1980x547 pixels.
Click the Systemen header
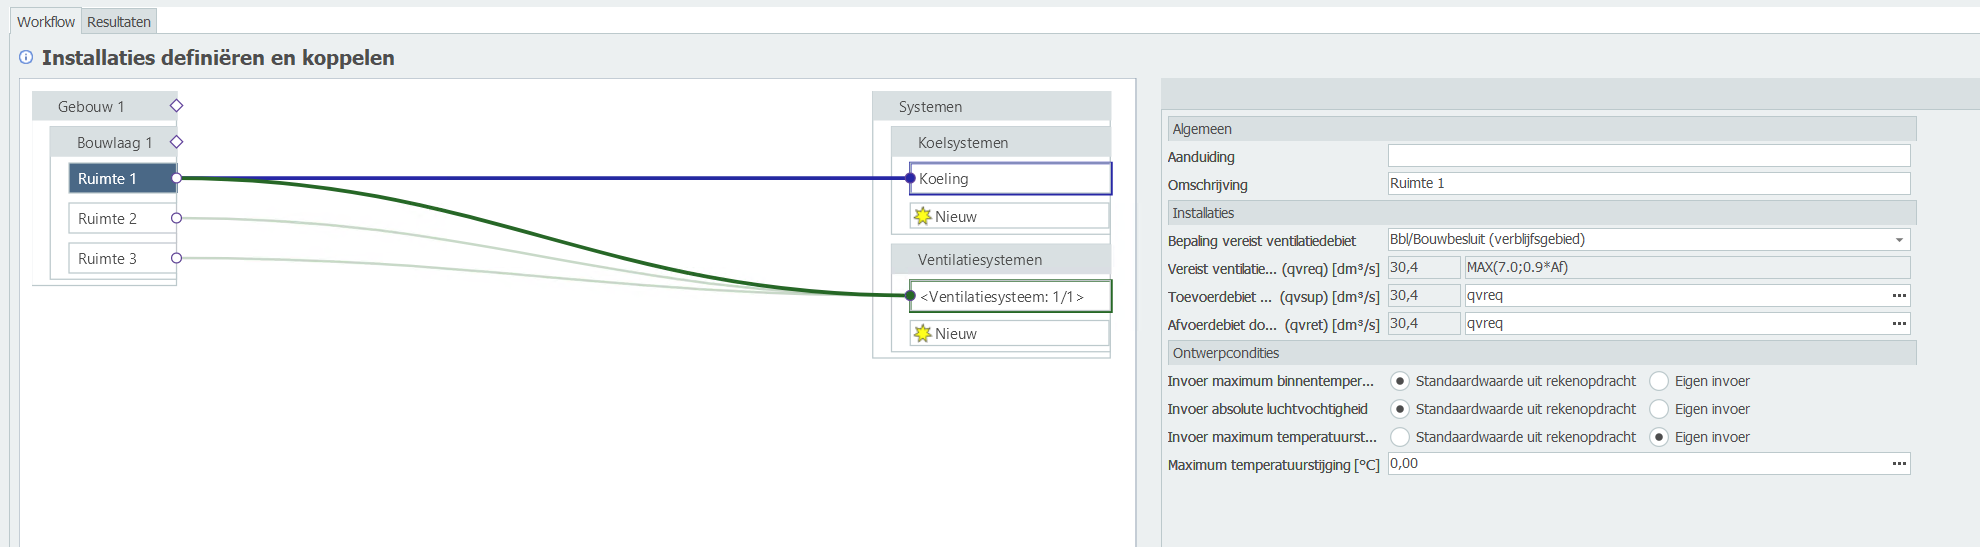(x=991, y=106)
